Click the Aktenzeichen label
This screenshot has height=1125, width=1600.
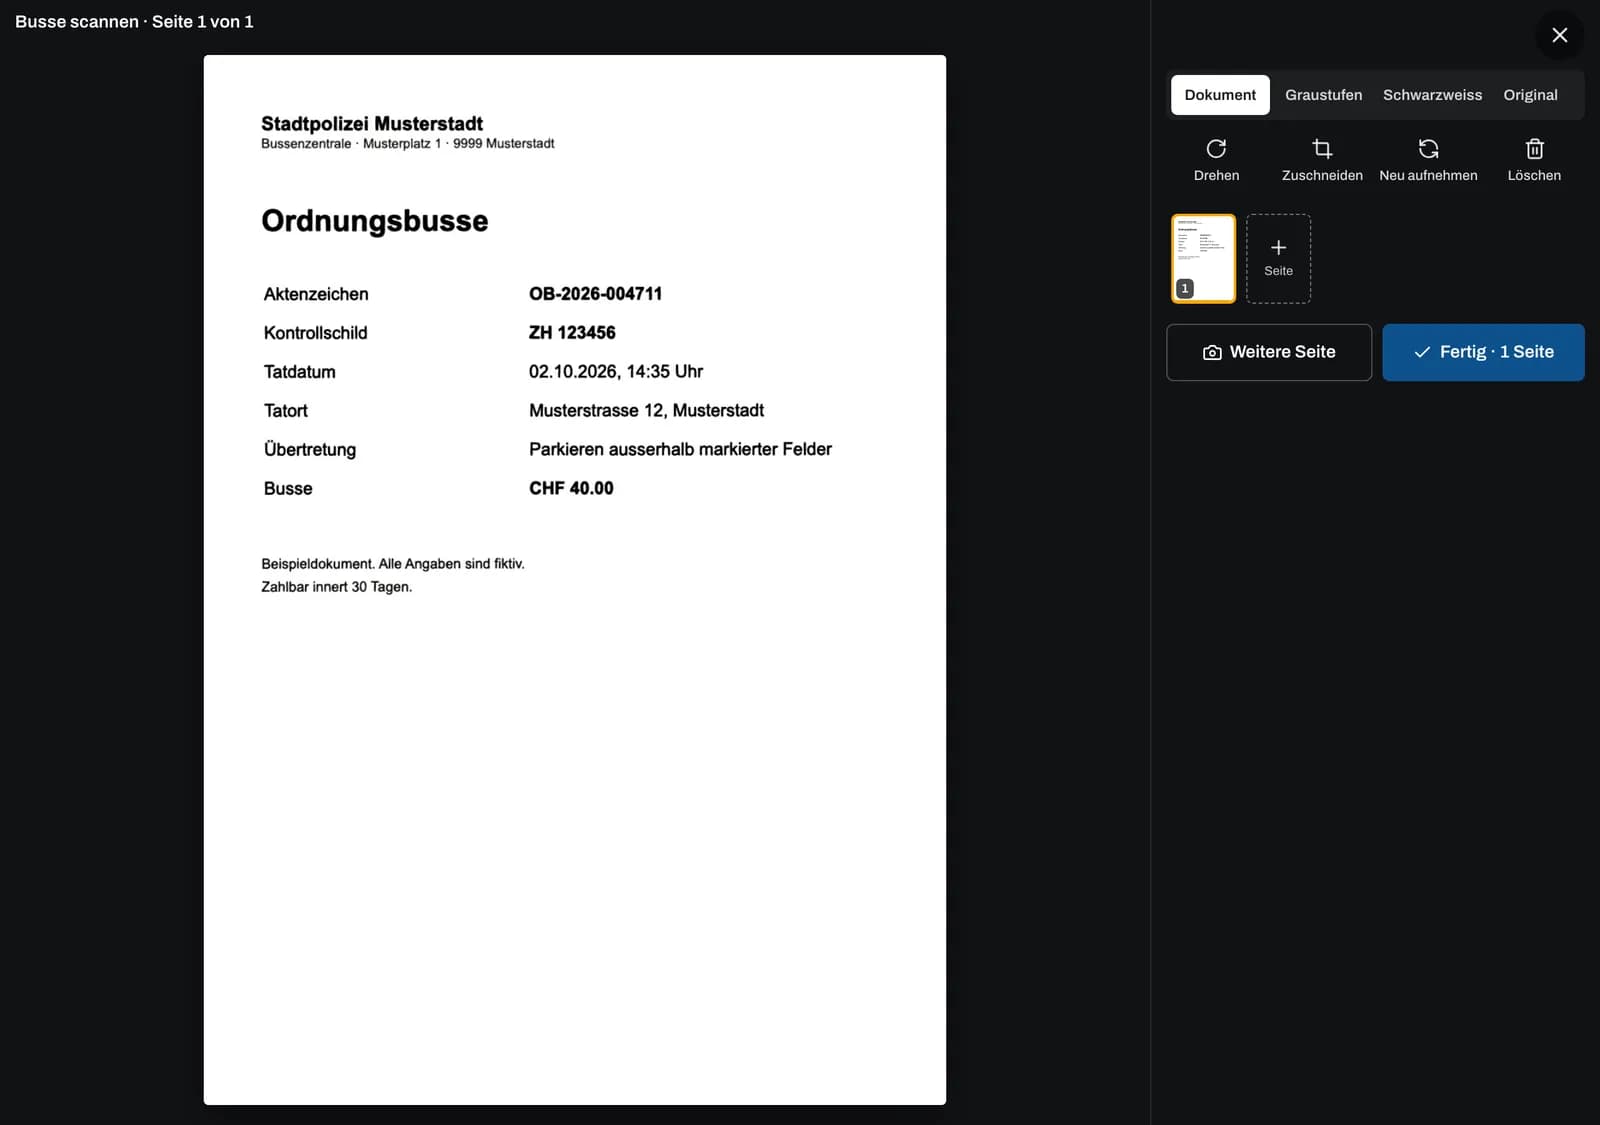pos(316,294)
